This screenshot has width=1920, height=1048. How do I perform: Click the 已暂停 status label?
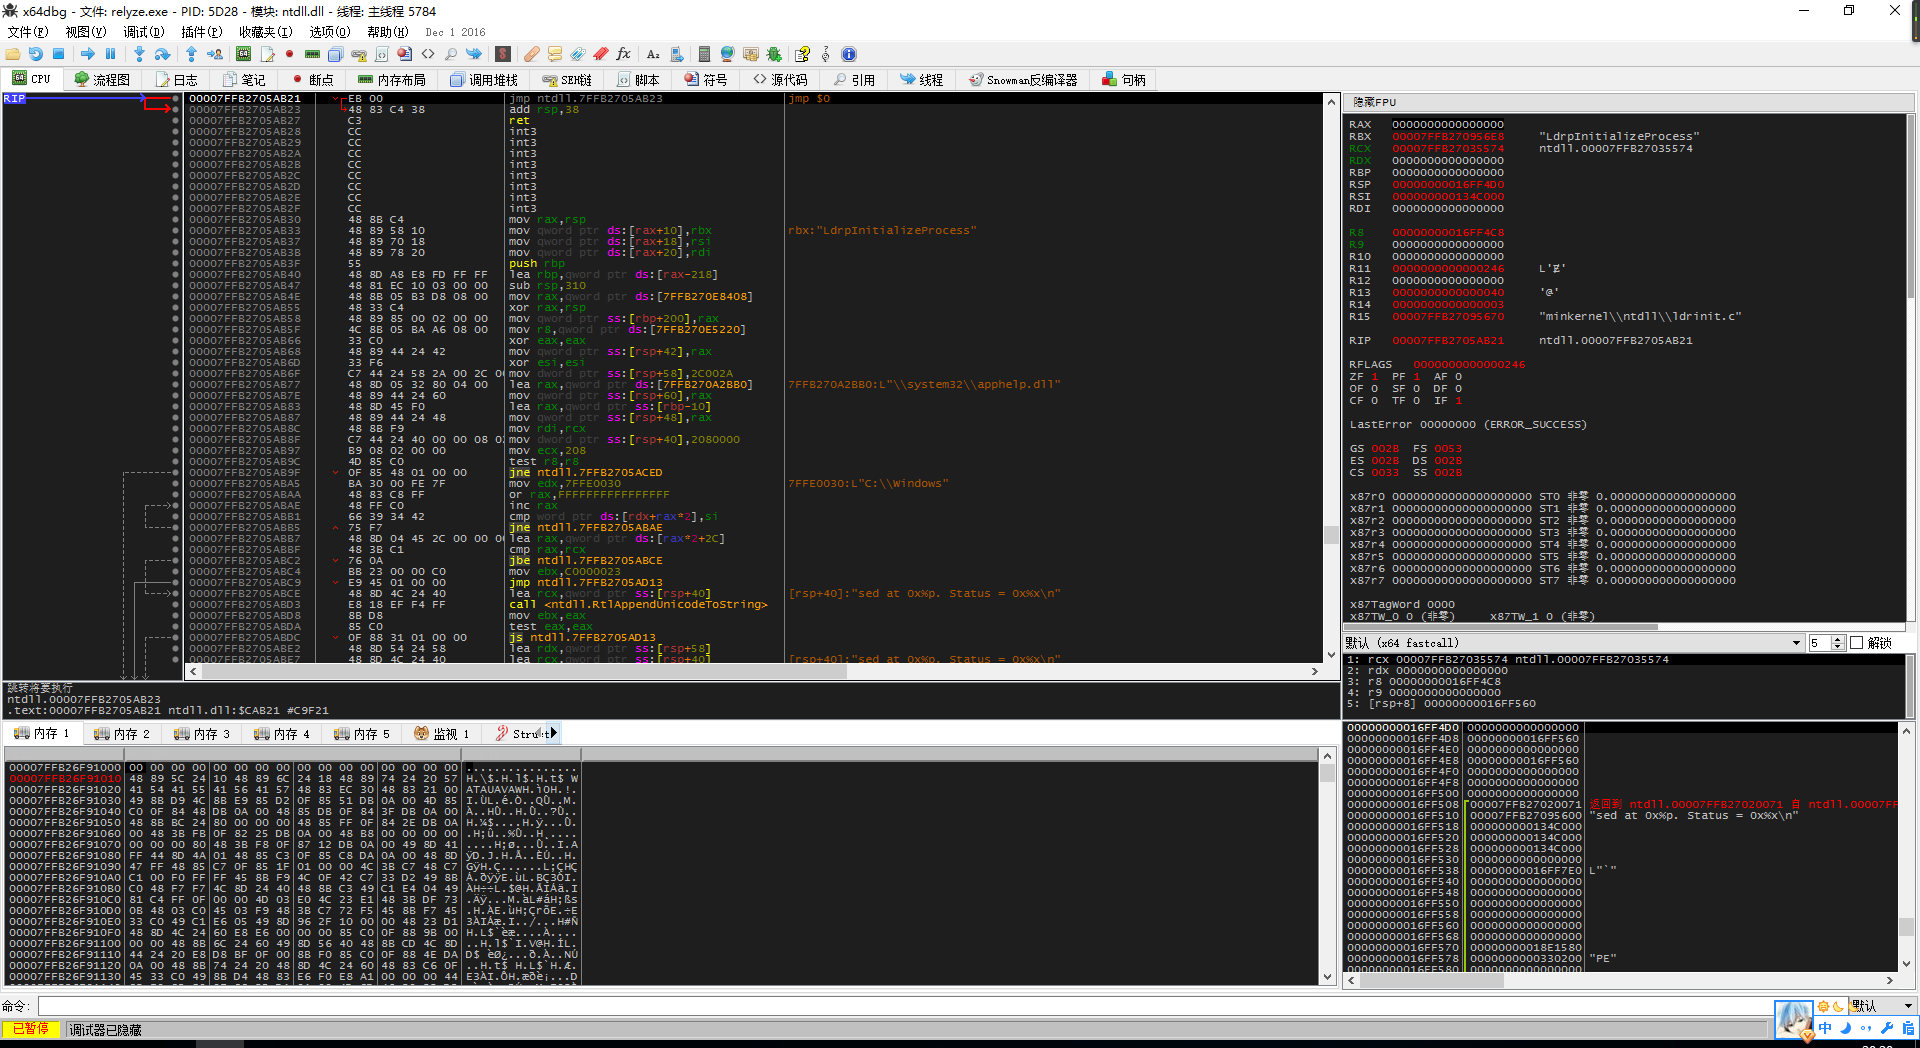(x=30, y=1029)
